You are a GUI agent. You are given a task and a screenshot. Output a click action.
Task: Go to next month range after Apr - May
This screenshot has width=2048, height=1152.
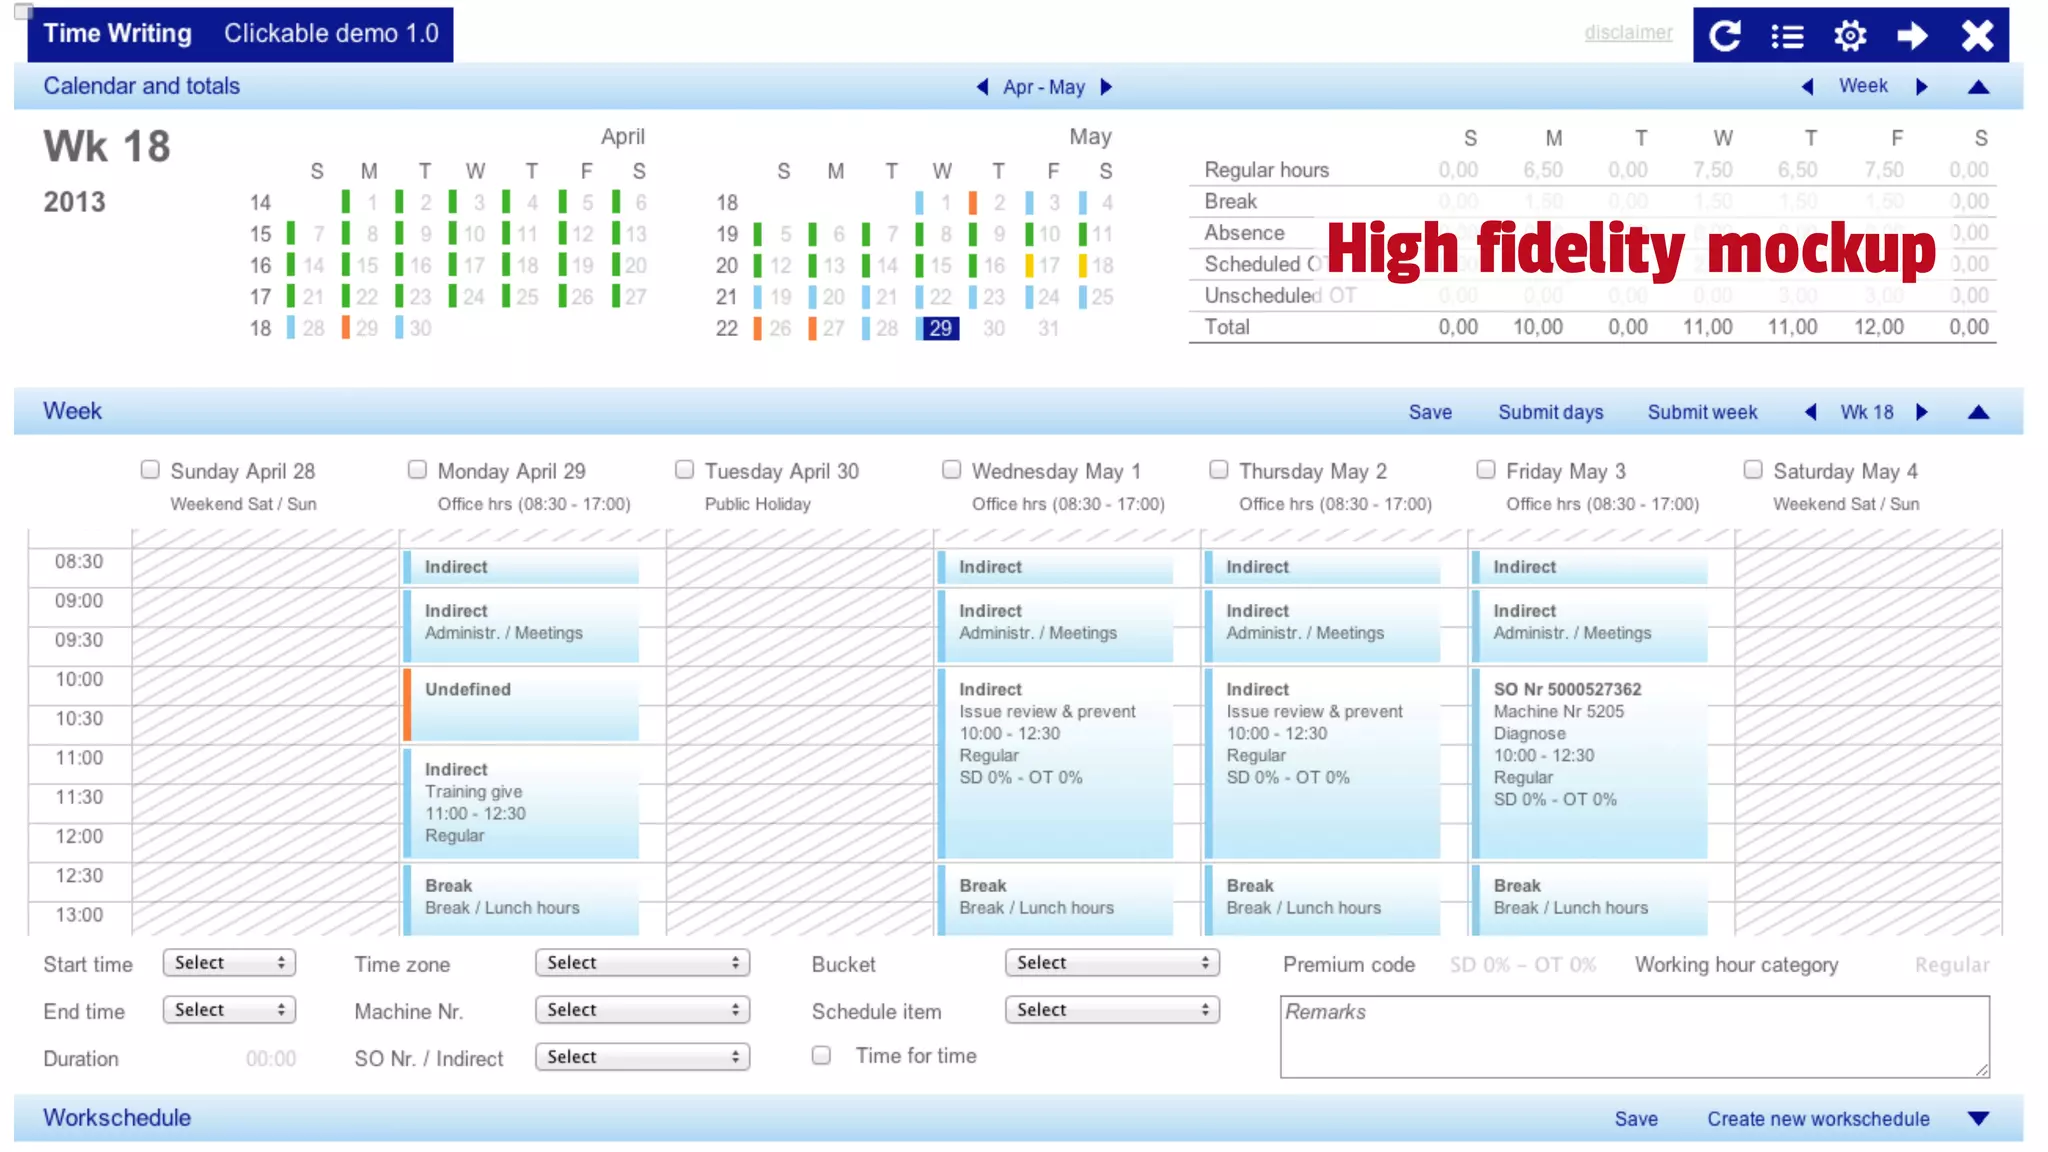click(x=1106, y=87)
